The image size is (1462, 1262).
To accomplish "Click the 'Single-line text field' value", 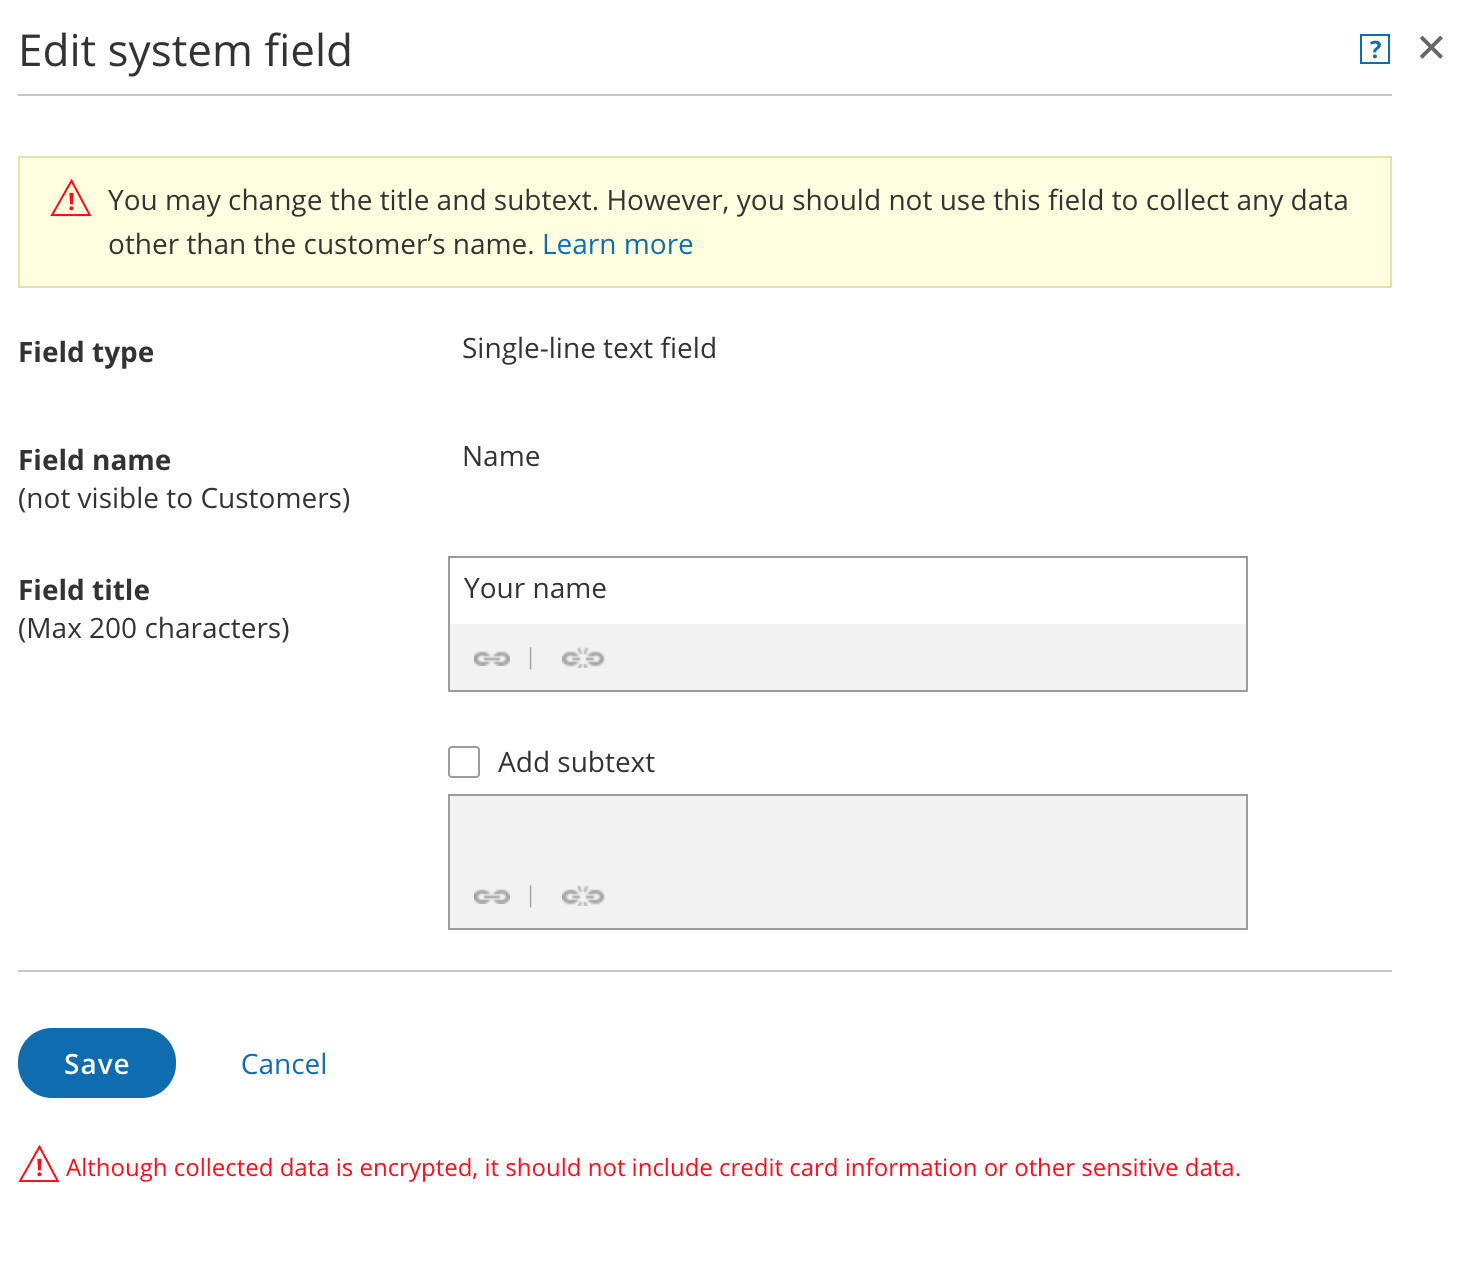I will click(x=589, y=348).
